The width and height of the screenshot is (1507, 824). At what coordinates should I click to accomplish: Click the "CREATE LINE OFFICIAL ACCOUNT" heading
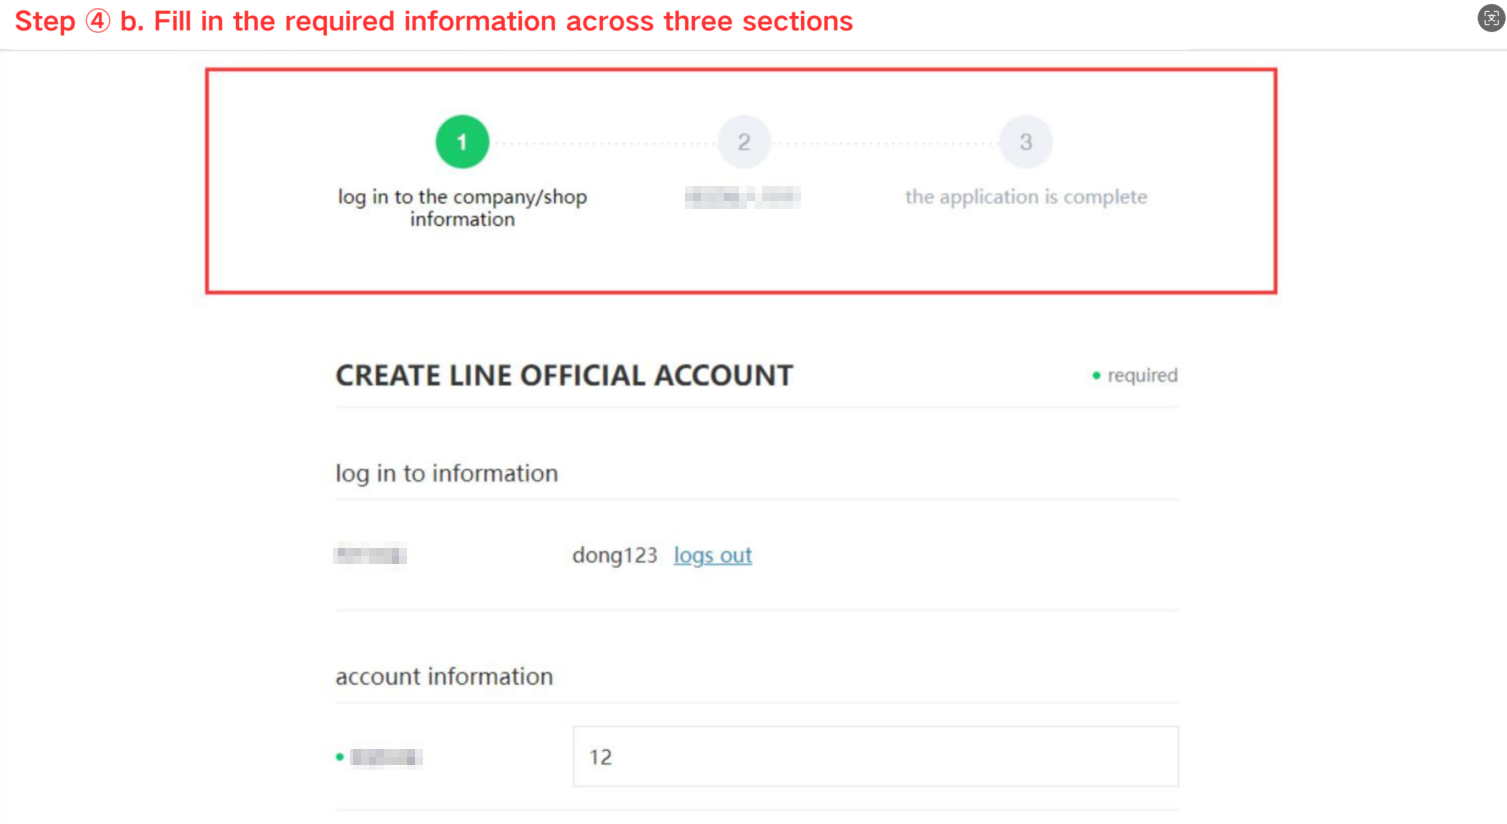point(564,375)
